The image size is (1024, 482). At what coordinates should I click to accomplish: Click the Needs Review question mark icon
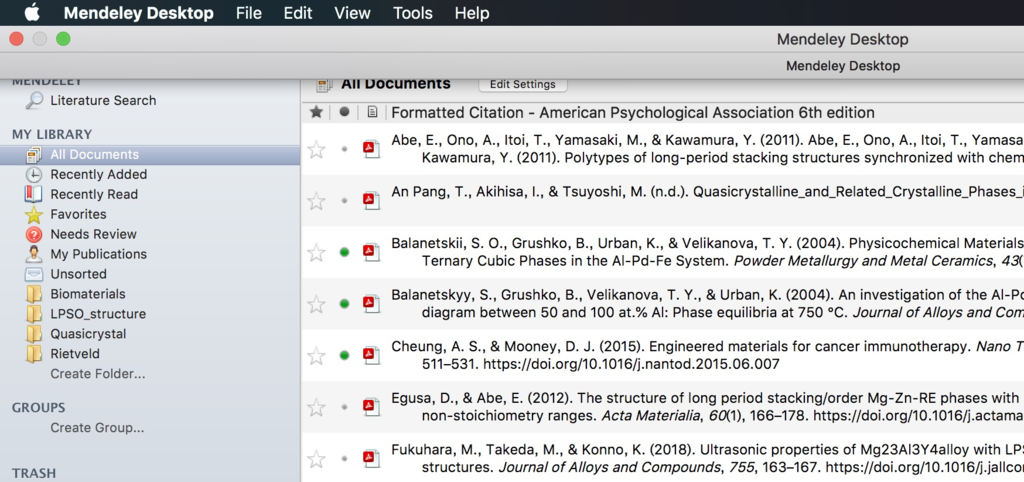[33, 234]
